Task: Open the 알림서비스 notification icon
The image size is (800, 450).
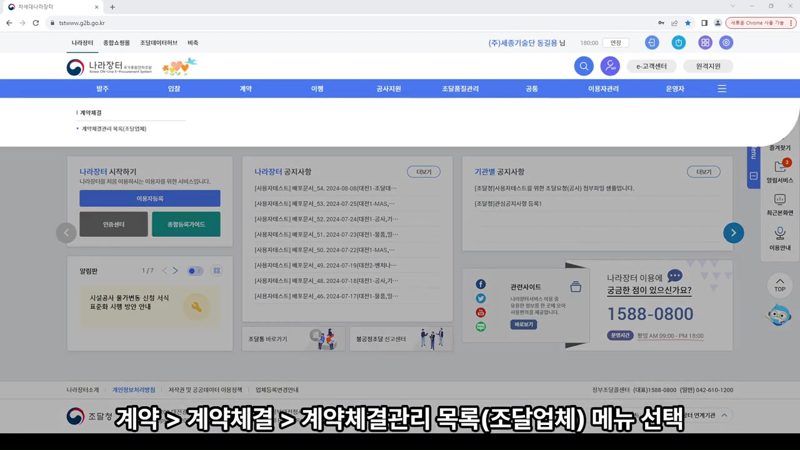Action: (780, 170)
